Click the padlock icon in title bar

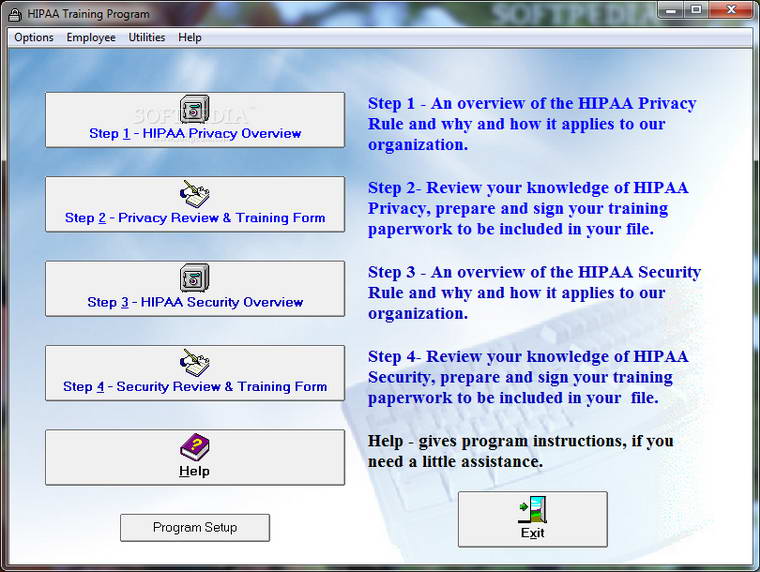tap(15, 15)
